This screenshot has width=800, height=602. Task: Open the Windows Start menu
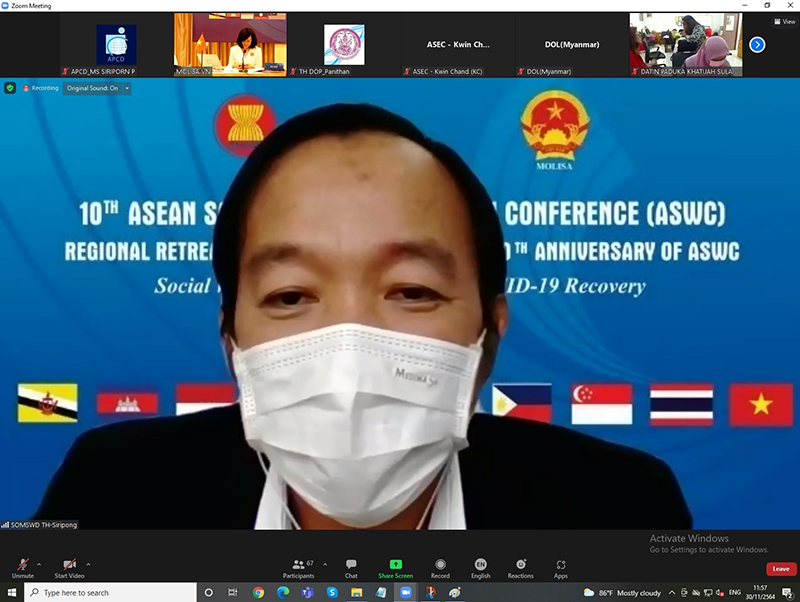[x=12, y=592]
